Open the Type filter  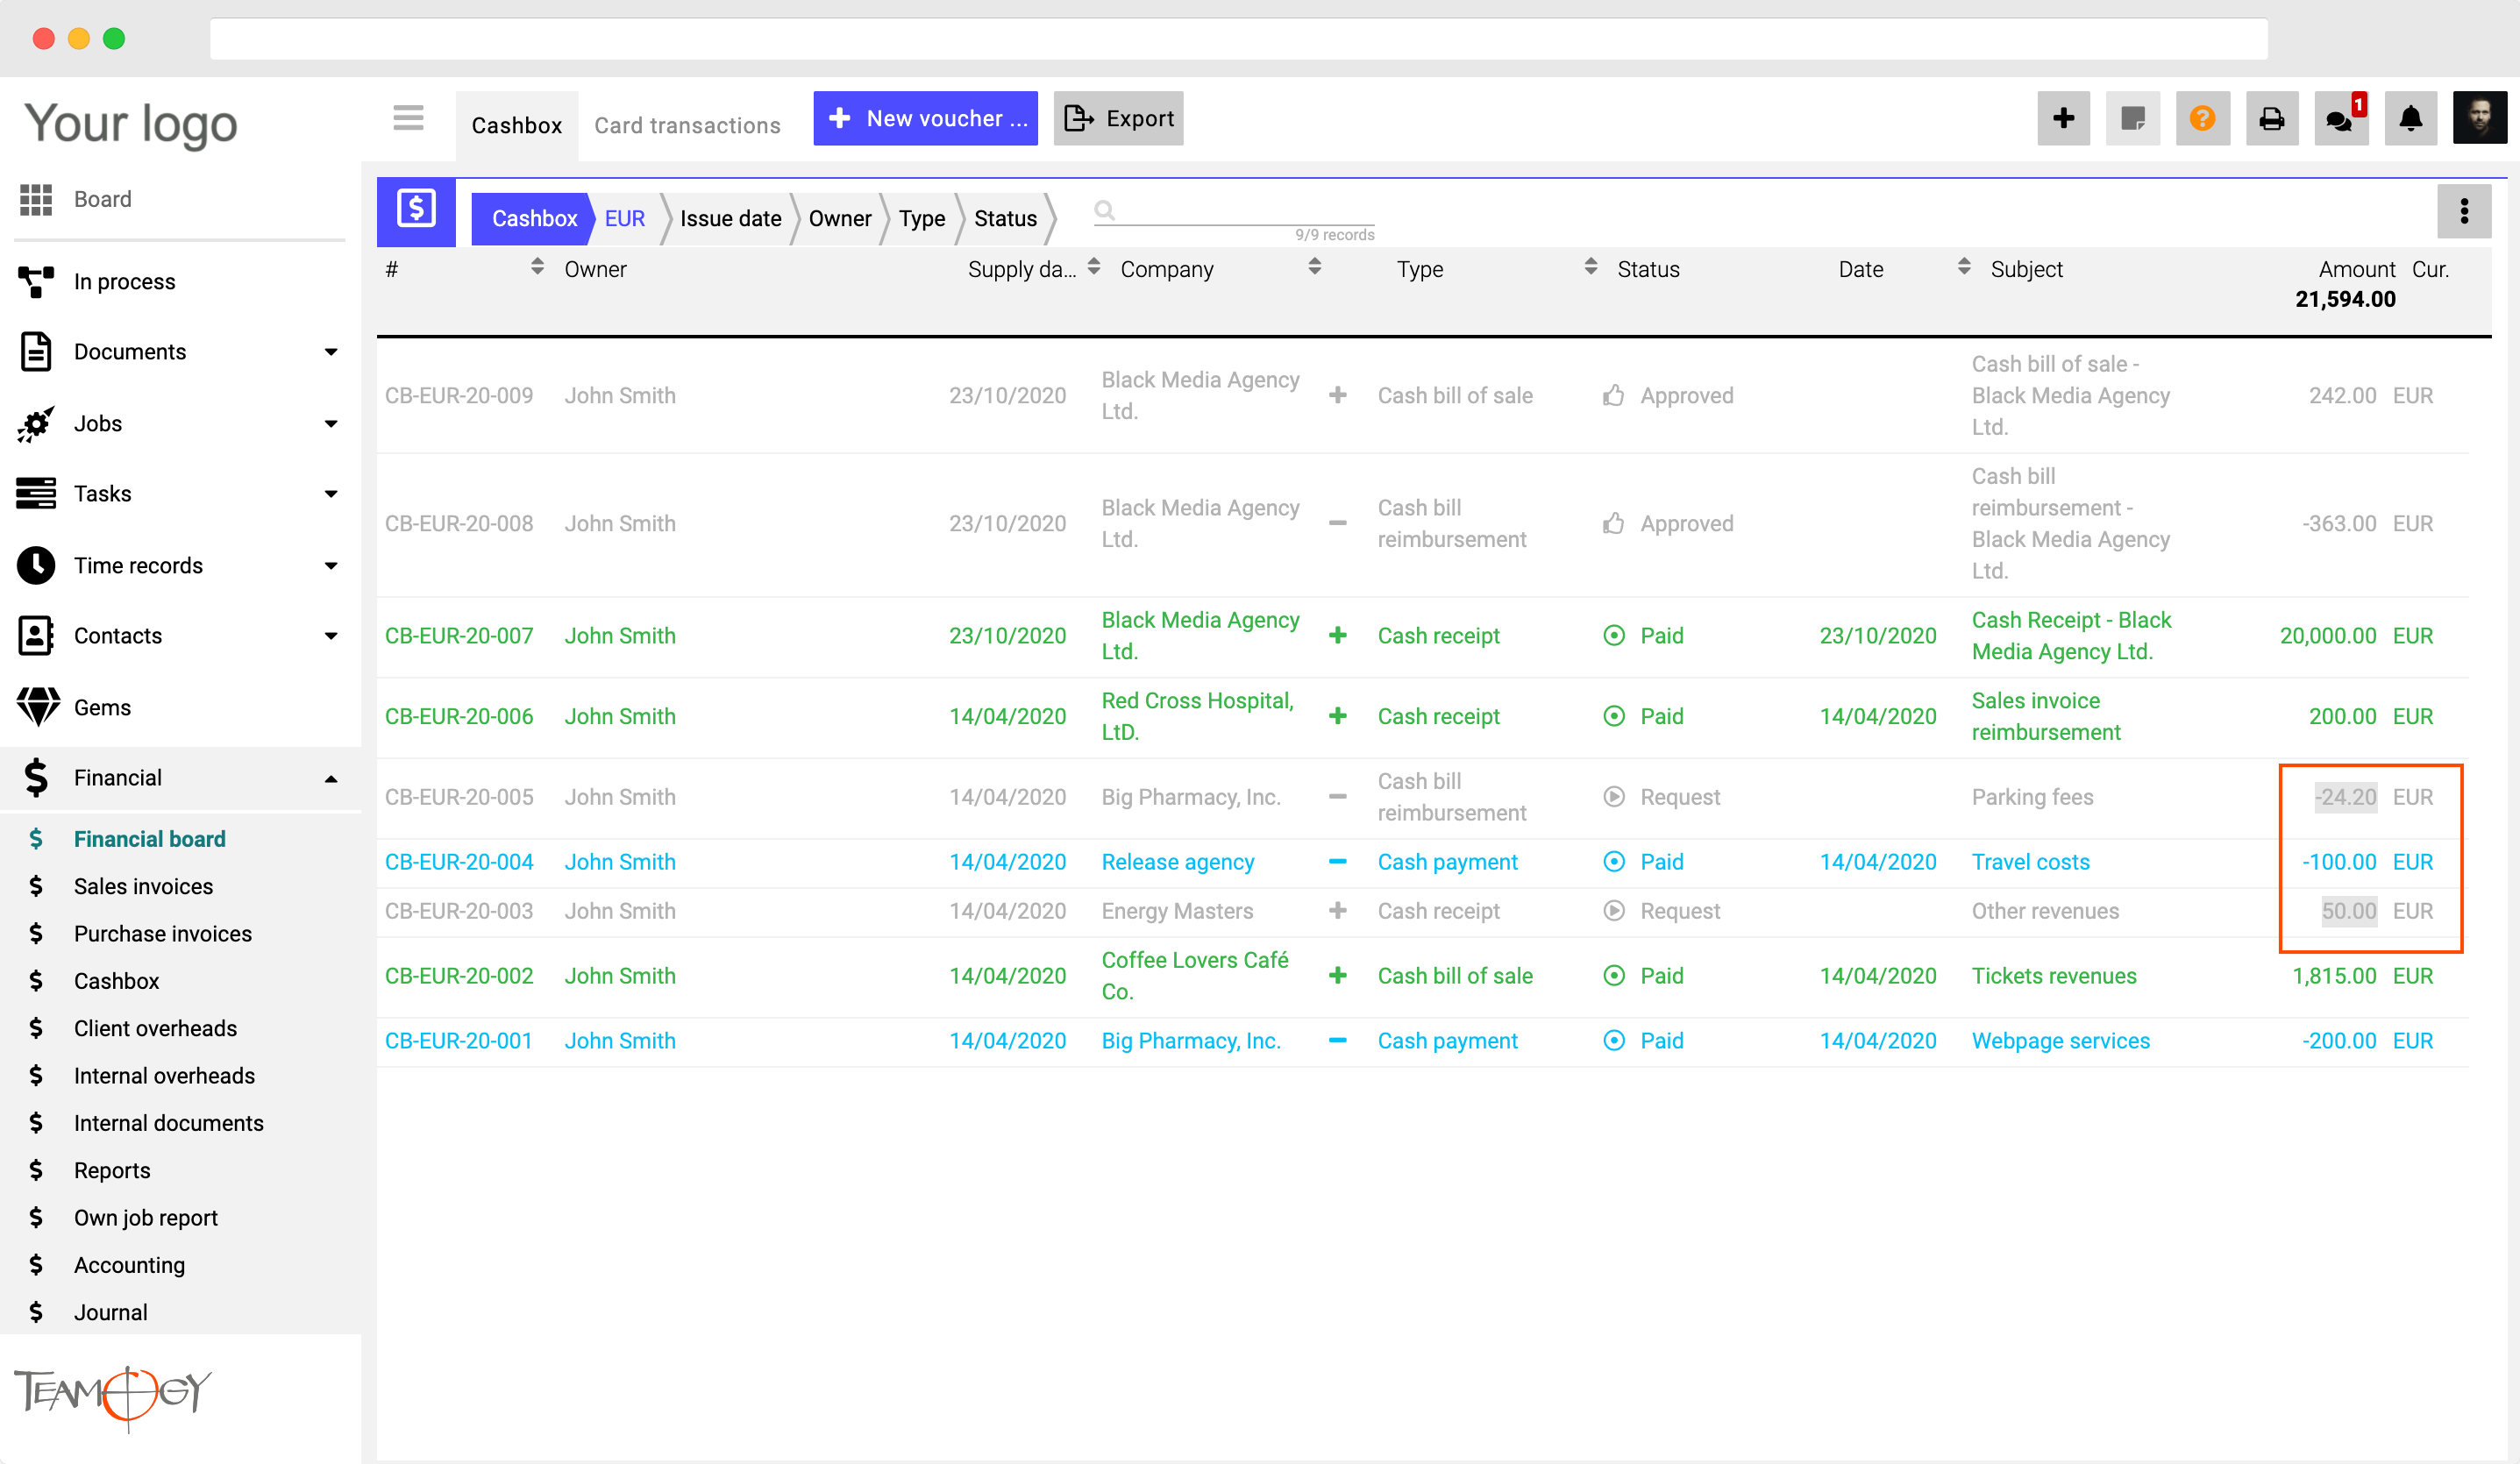[x=921, y=219]
